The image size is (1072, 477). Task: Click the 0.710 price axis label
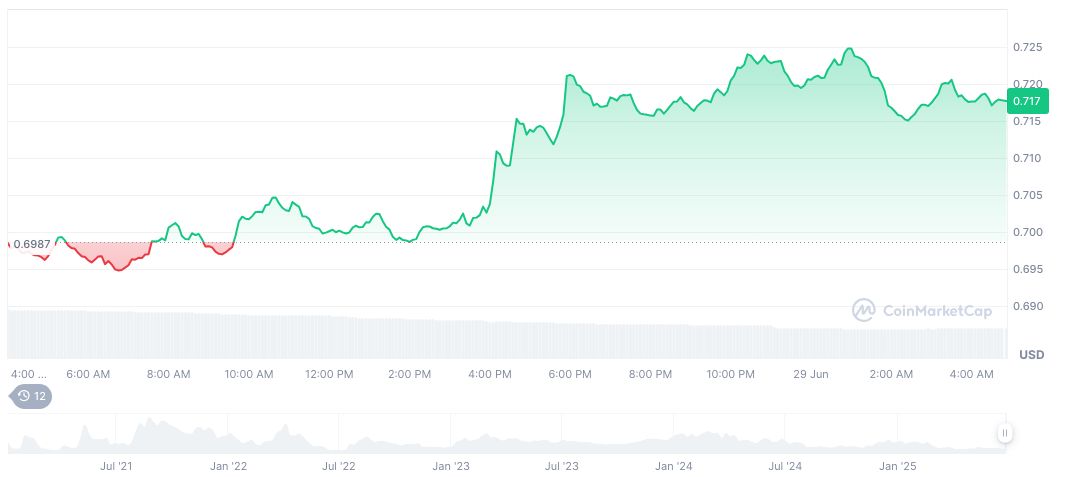click(1027, 158)
